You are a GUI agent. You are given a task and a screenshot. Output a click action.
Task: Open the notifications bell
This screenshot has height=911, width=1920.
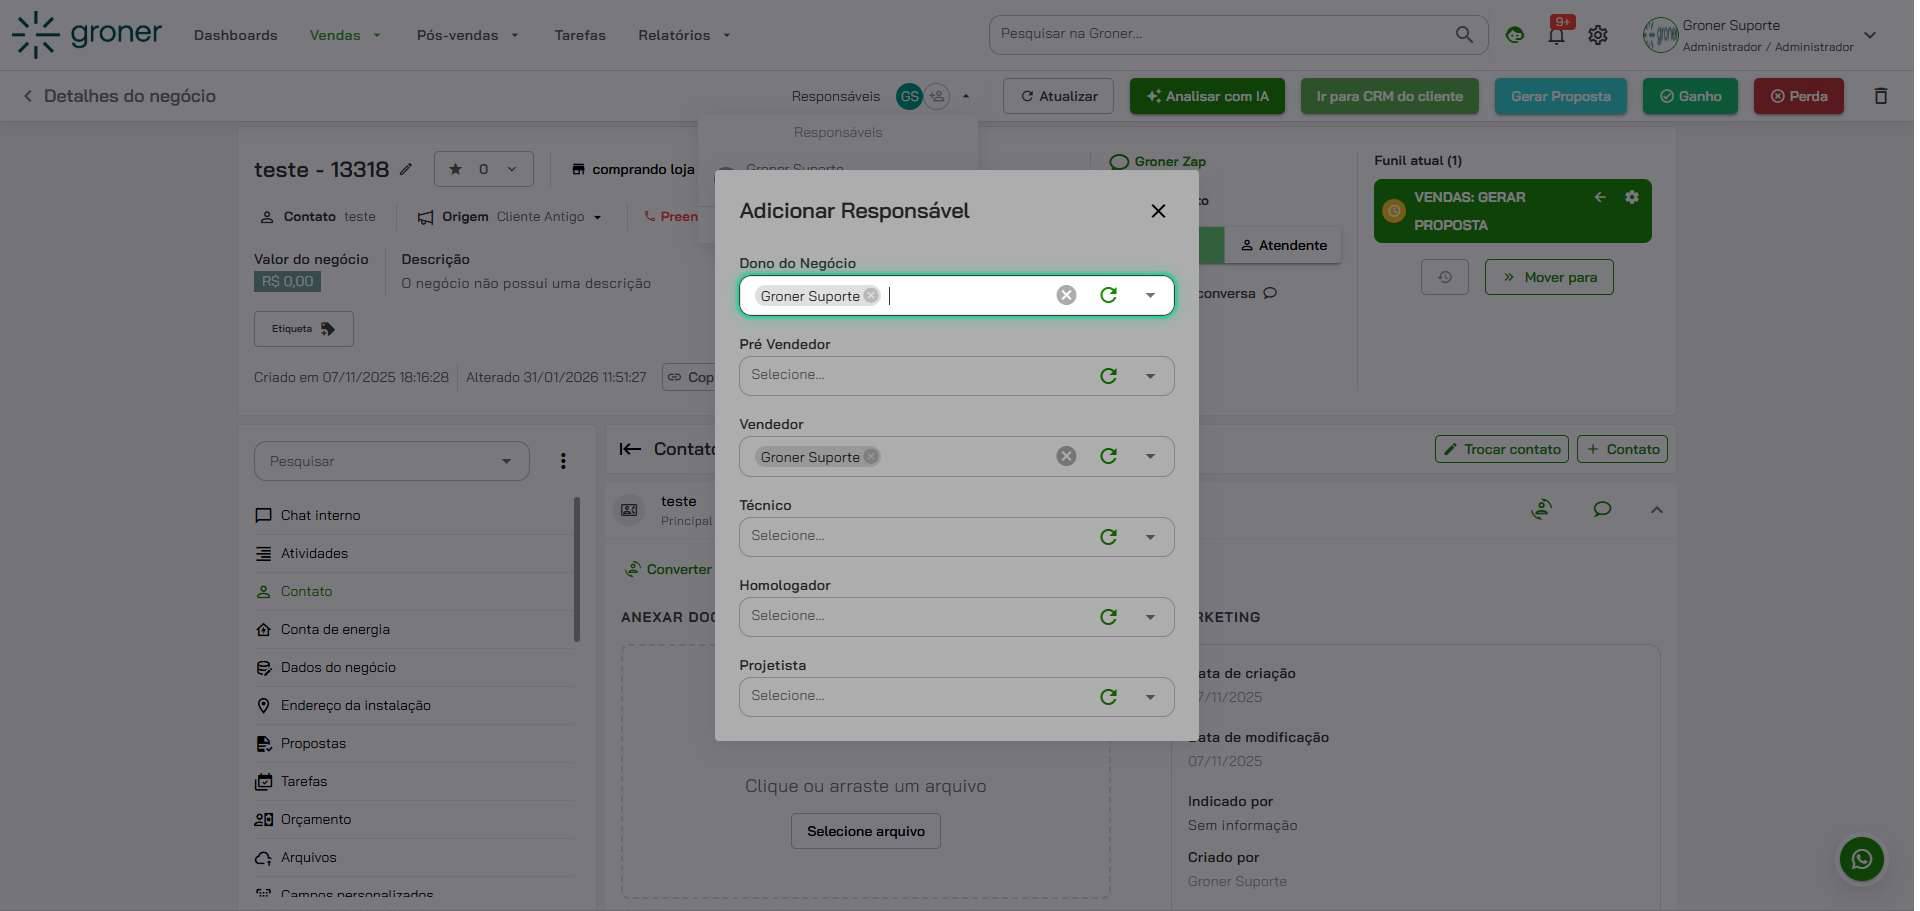(x=1556, y=35)
